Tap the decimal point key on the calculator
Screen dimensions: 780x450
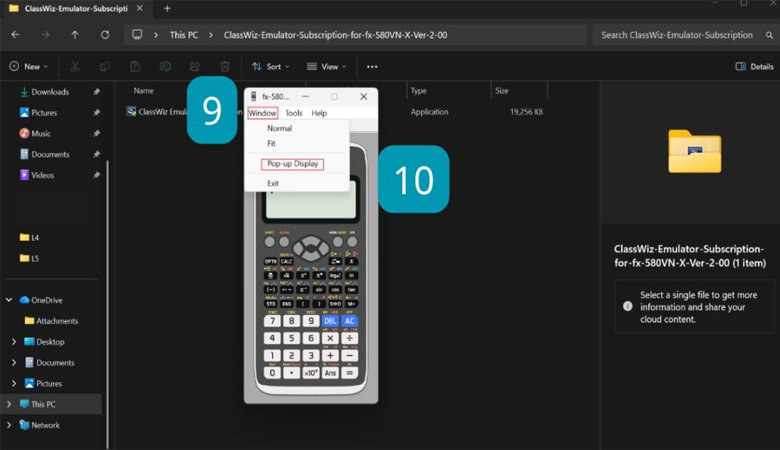click(x=292, y=372)
